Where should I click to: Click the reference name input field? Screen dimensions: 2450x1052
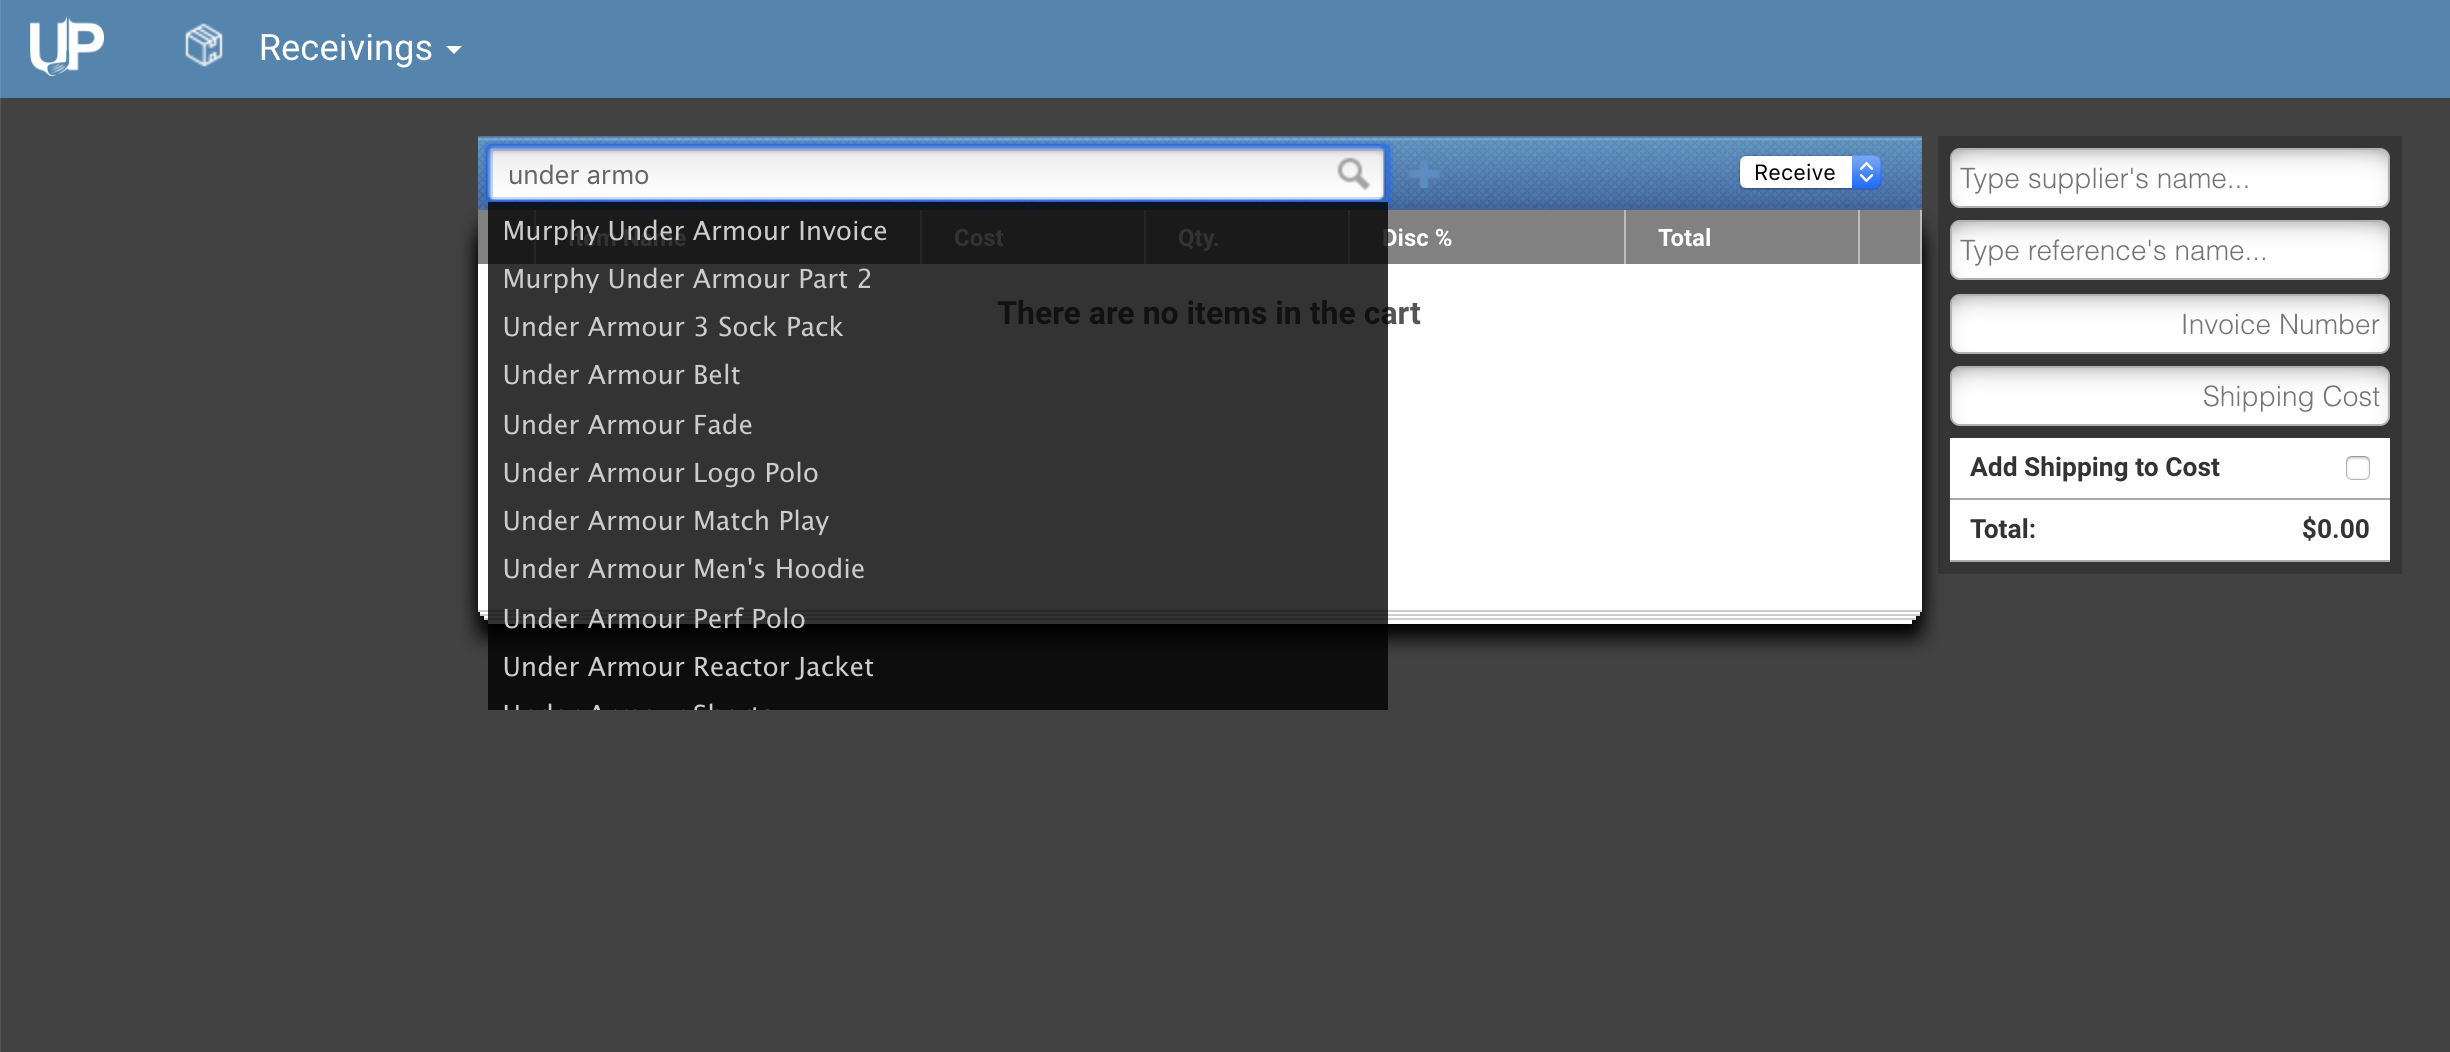2168,251
